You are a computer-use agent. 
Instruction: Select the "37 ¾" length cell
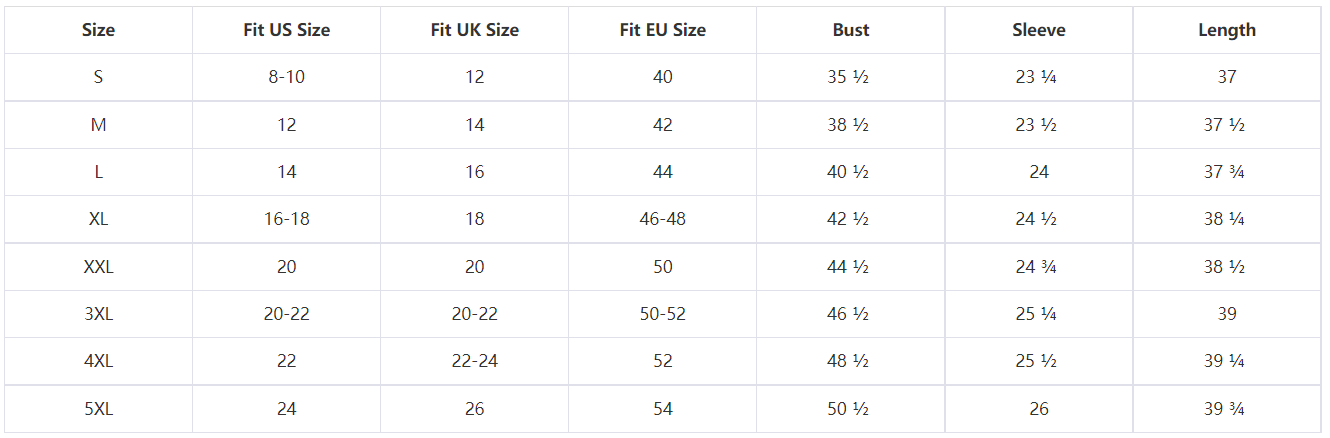click(x=1226, y=172)
